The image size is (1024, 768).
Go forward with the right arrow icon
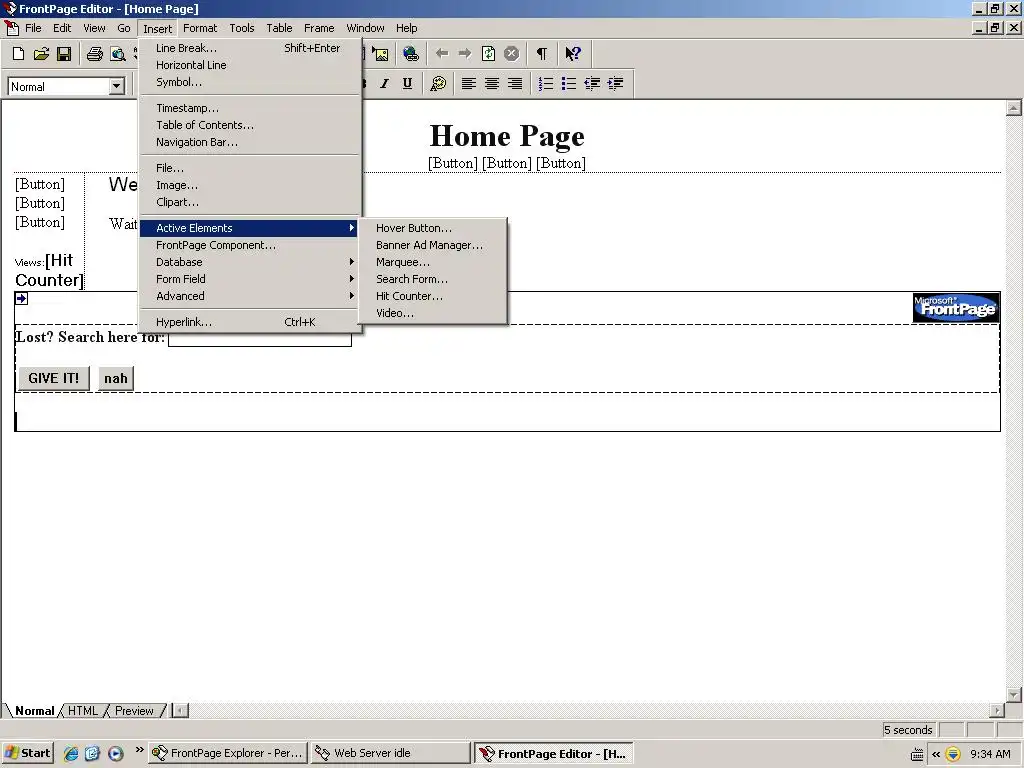(x=465, y=54)
